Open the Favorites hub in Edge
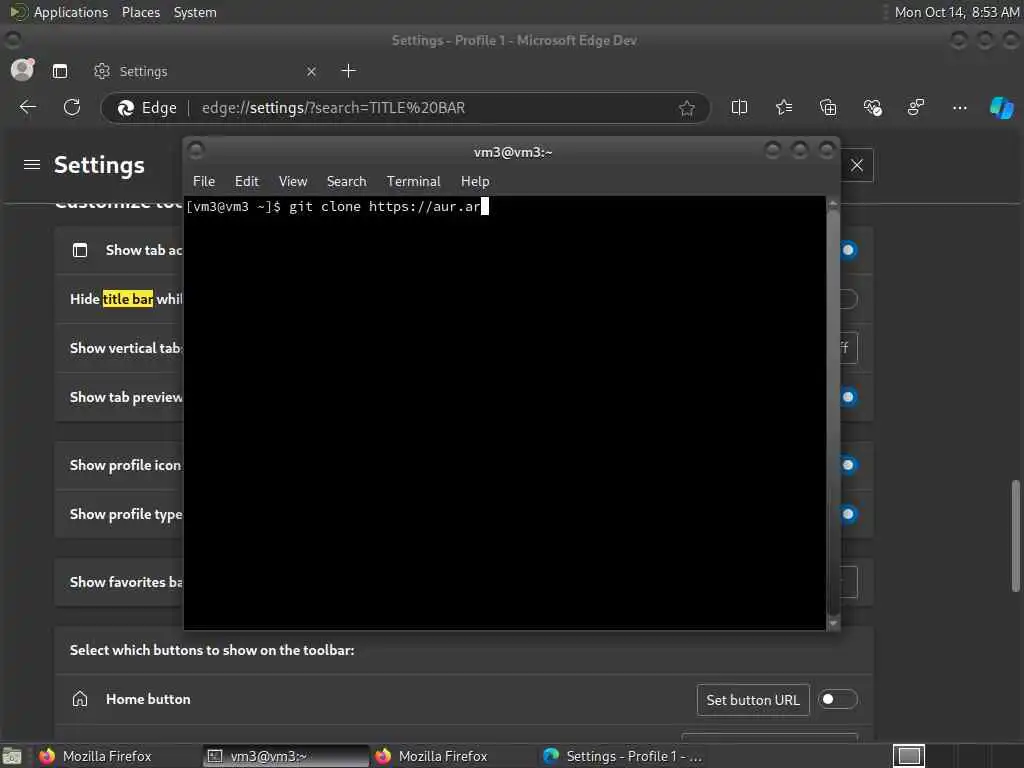This screenshot has width=1024, height=768. [x=784, y=107]
